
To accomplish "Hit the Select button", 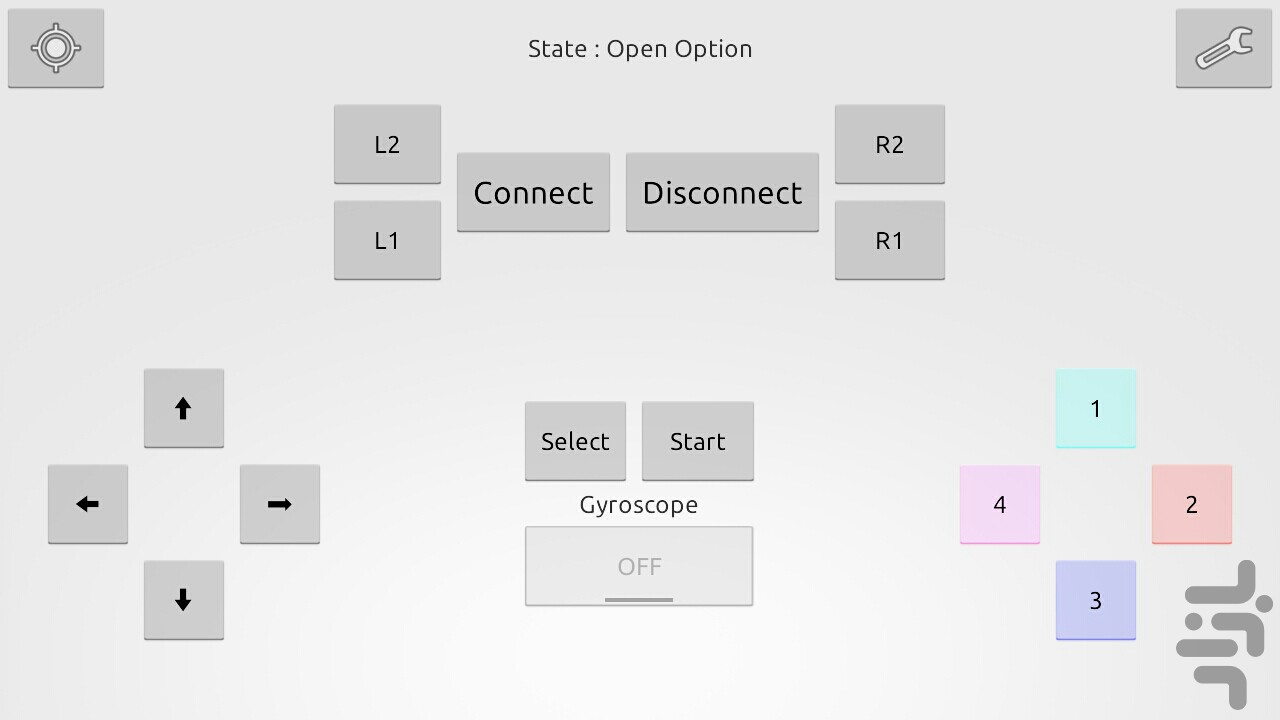I will point(575,441).
